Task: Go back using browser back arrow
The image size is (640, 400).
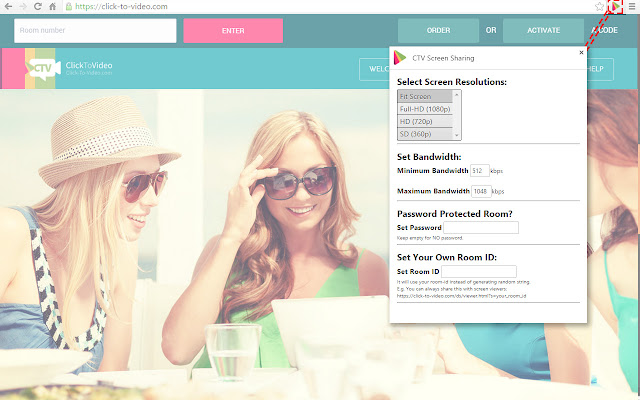Action: [8, 7]
